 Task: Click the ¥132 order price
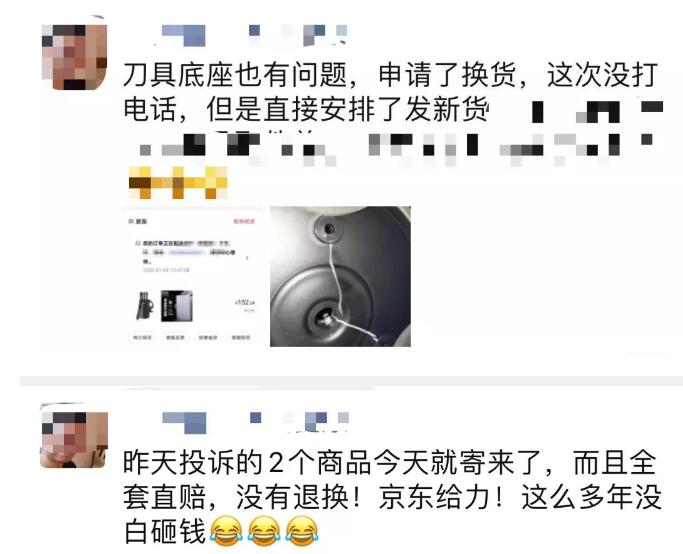point(245,302)
